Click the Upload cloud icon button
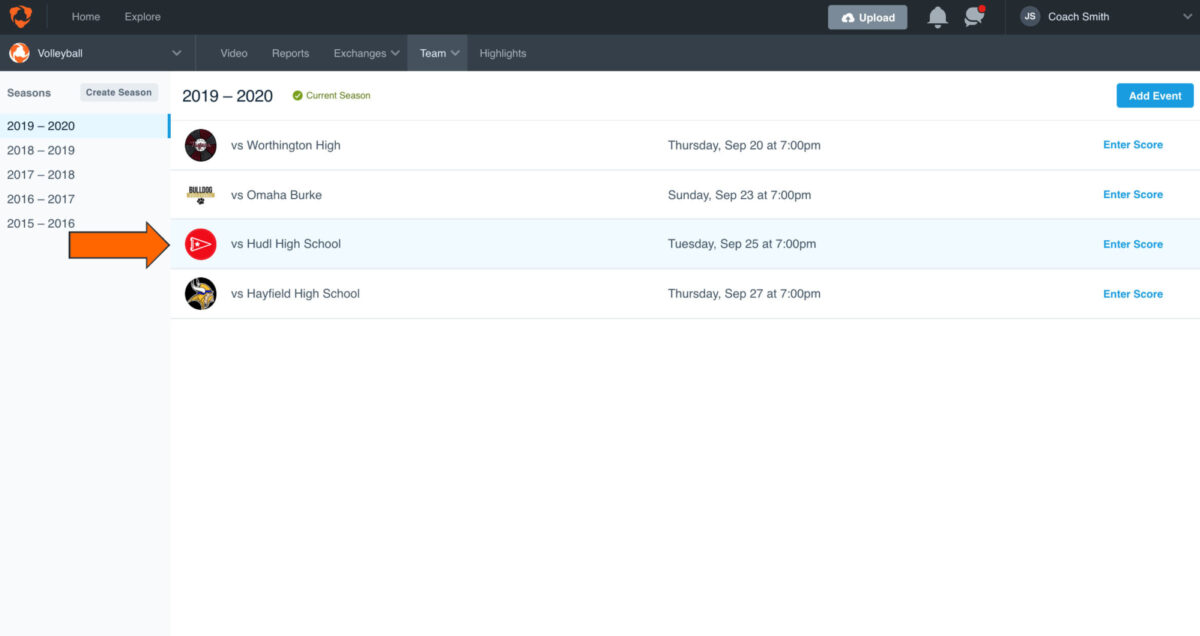Screen dimensions: 1200x636 pos(867,16)
